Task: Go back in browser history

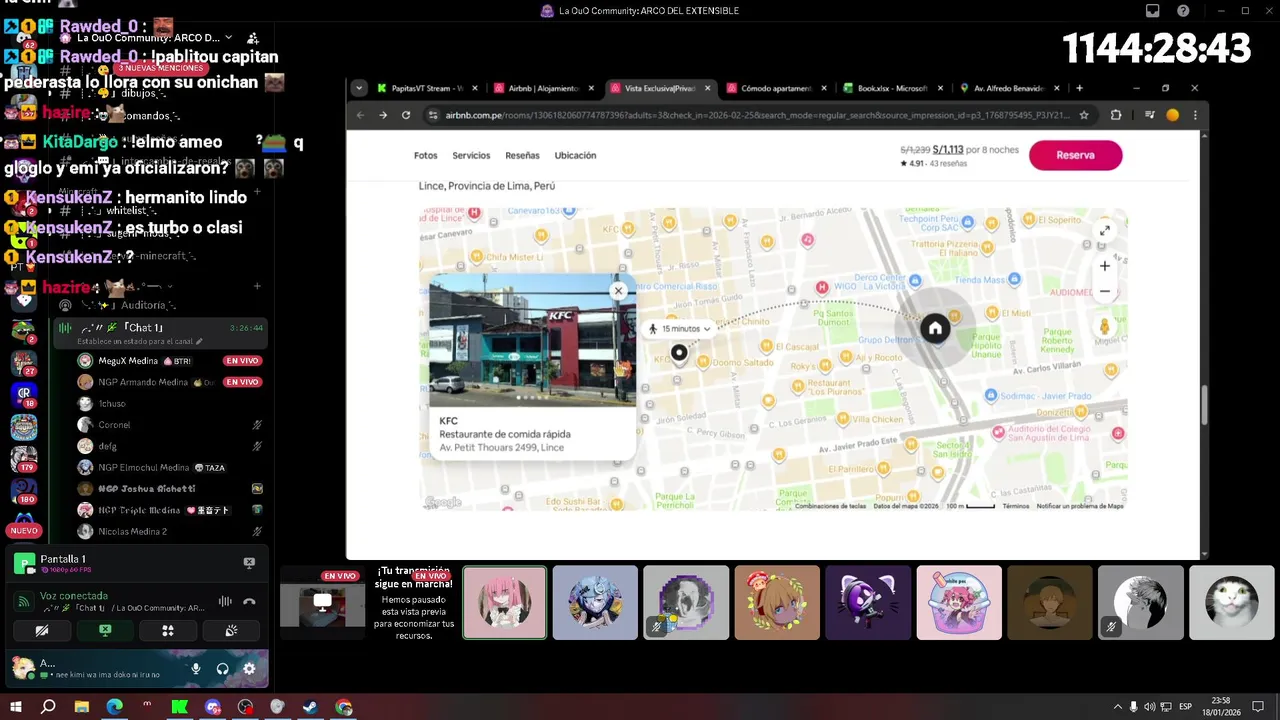Action: point(361,115)
